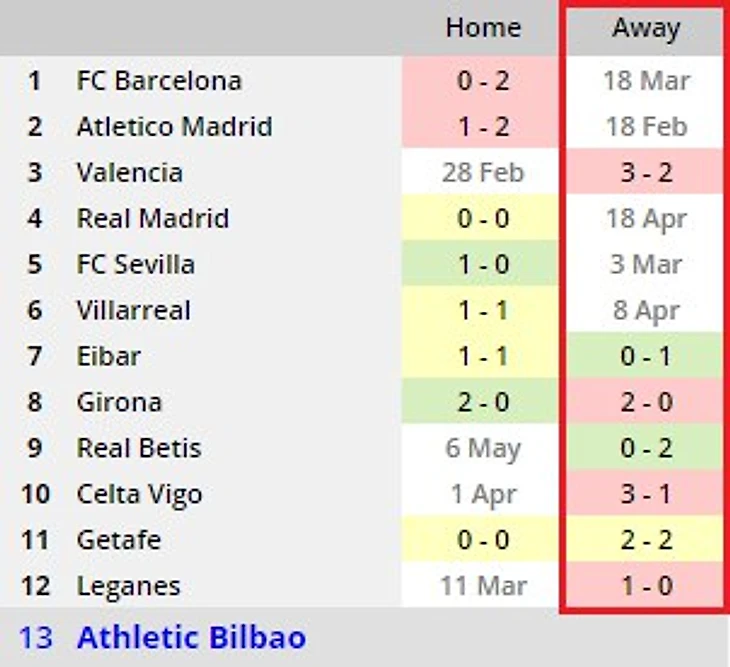Click the Home column header
The width and height of the screenshot is (730, 667).
coord(483,28)
